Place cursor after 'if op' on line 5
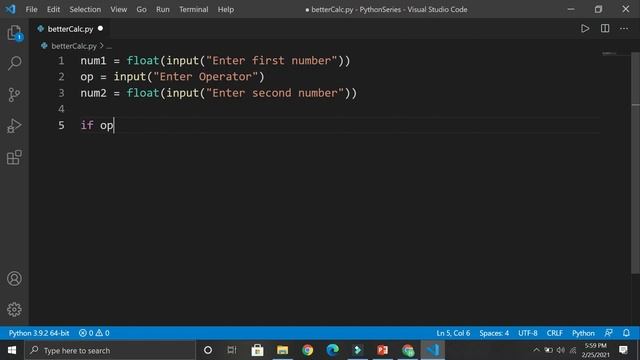 (114, 125)
